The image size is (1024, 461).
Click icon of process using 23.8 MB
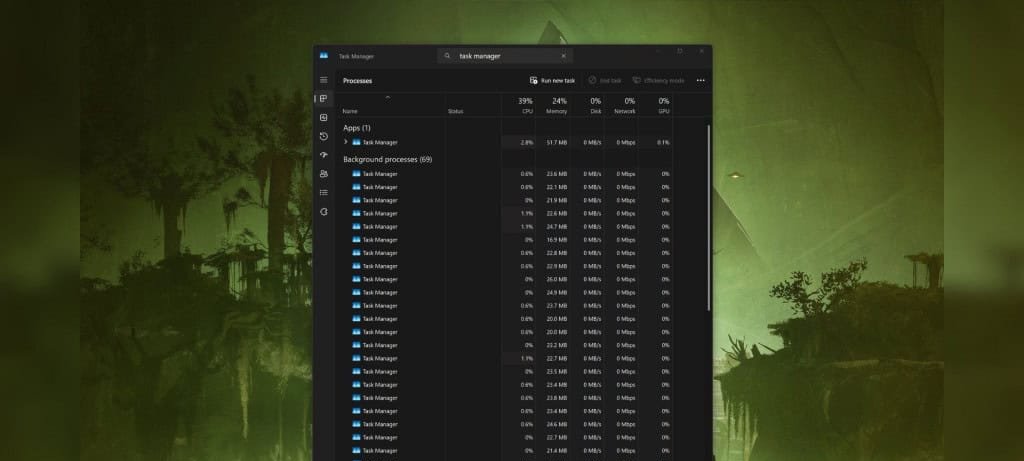[356, 398]
